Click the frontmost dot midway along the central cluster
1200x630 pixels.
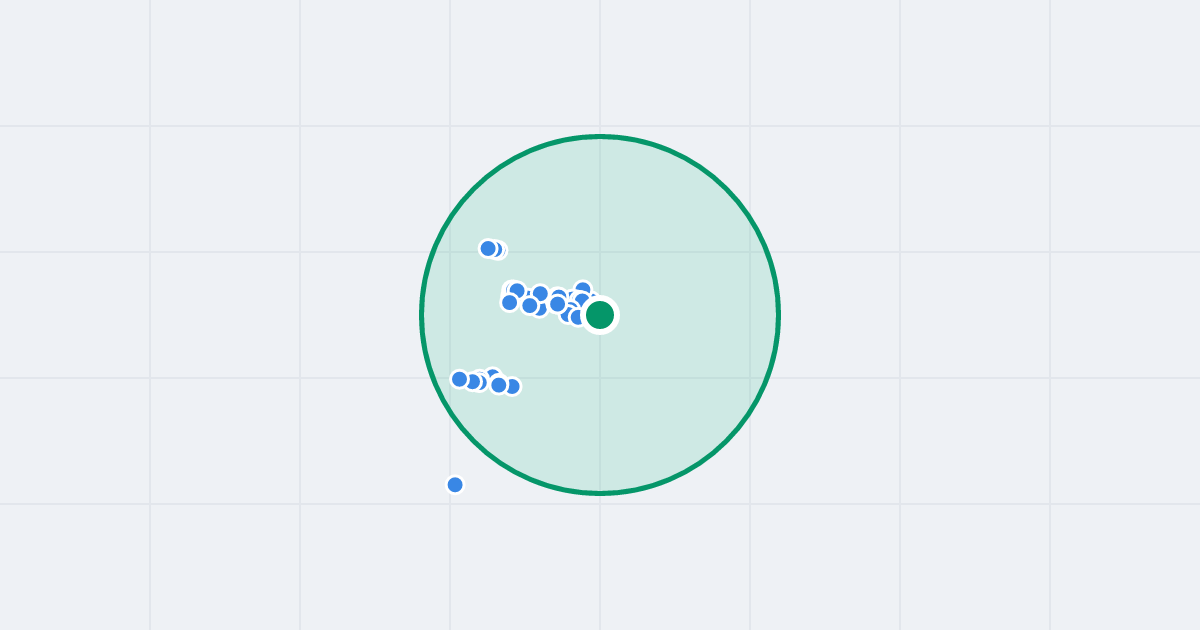pos(558,304)
